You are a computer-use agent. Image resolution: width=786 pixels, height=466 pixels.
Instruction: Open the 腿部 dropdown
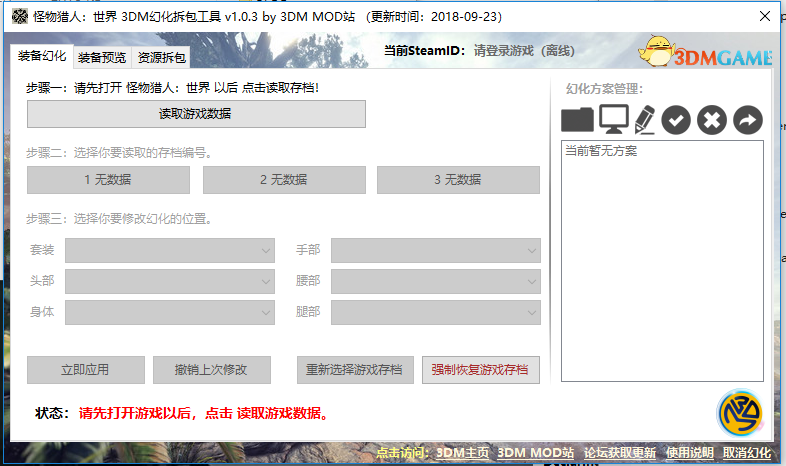436,312
